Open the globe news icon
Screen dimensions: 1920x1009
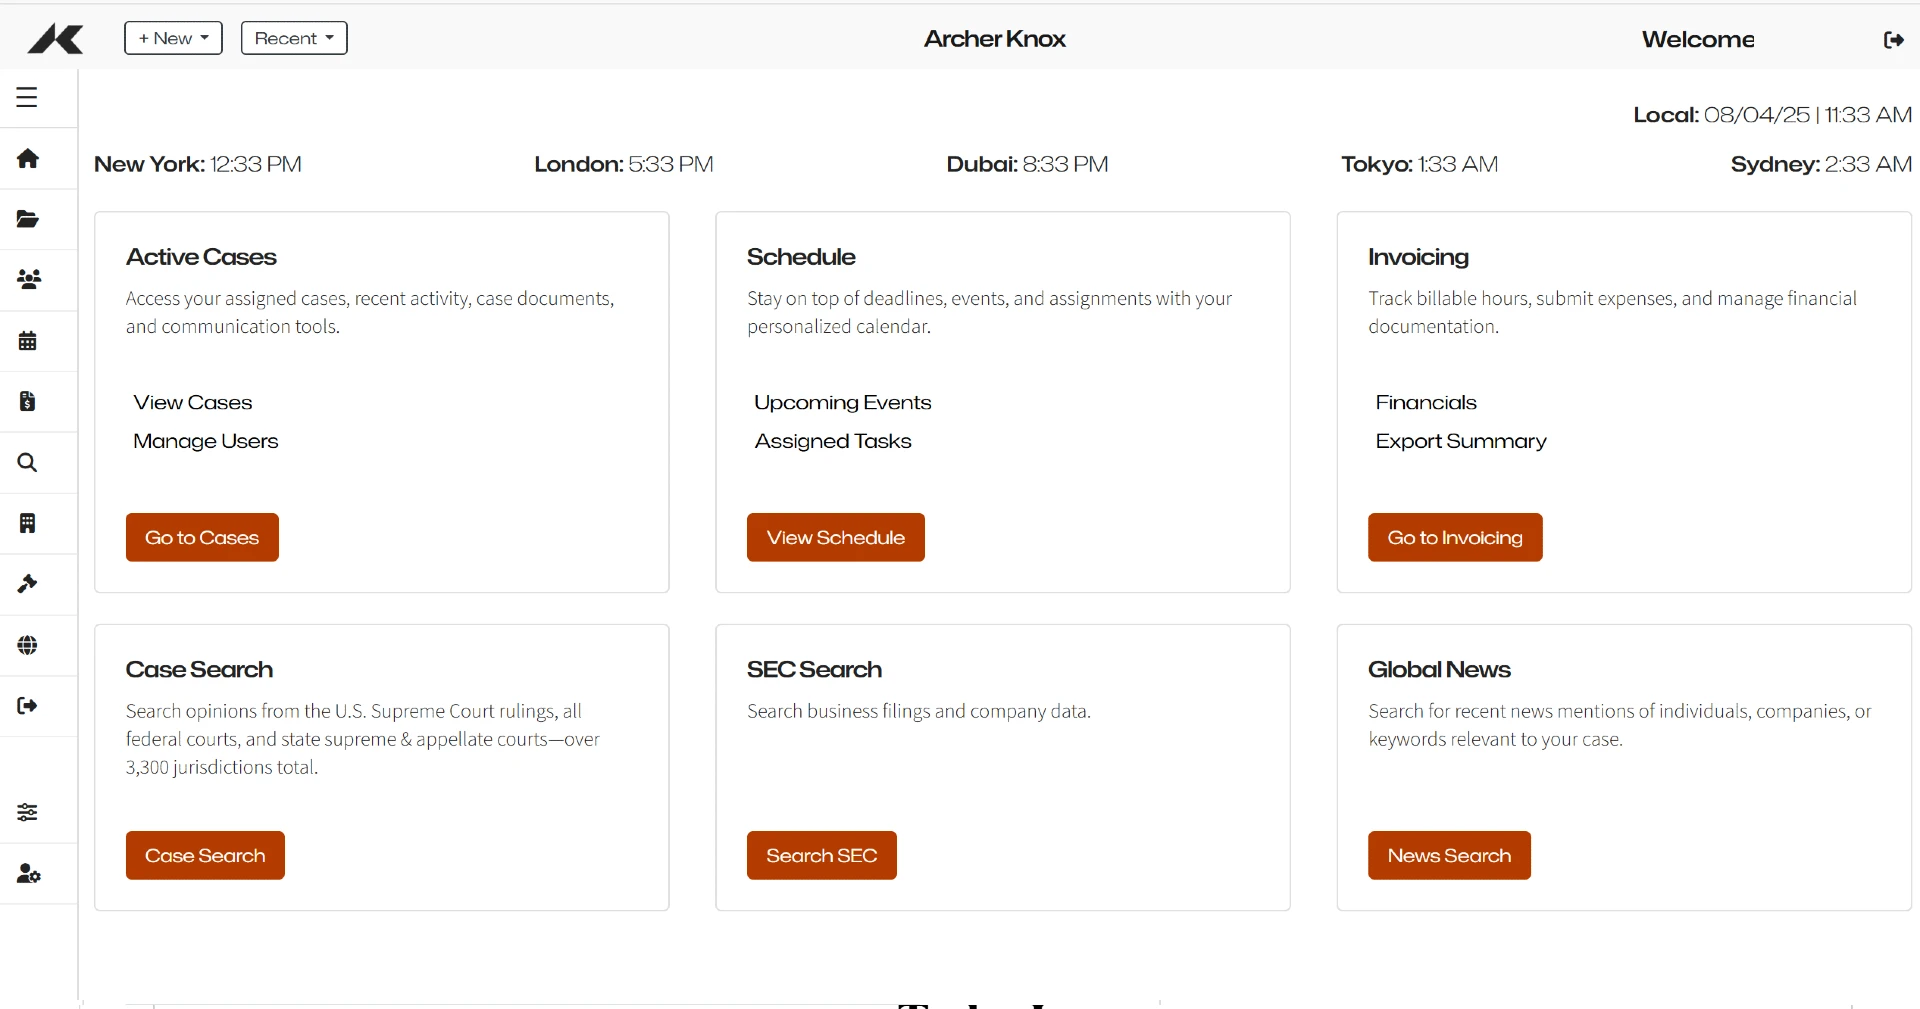click(x=28, y=645)
